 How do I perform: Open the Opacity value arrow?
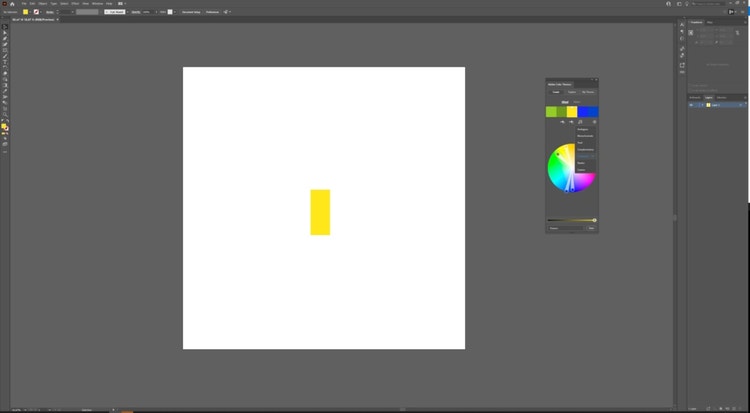(x=156, y=12)
